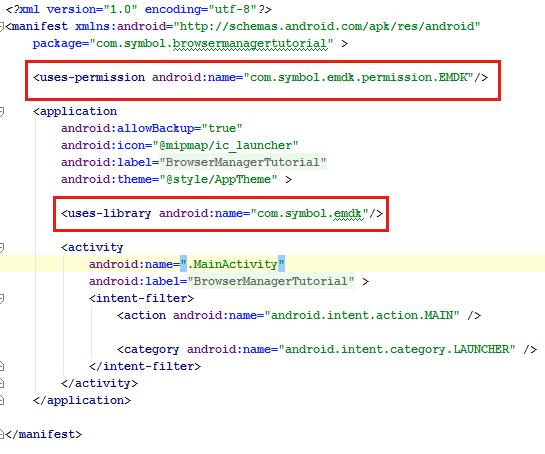Collapse the application tag fold marker
This screenshot has width=545, height=454.
pos(1,112)
